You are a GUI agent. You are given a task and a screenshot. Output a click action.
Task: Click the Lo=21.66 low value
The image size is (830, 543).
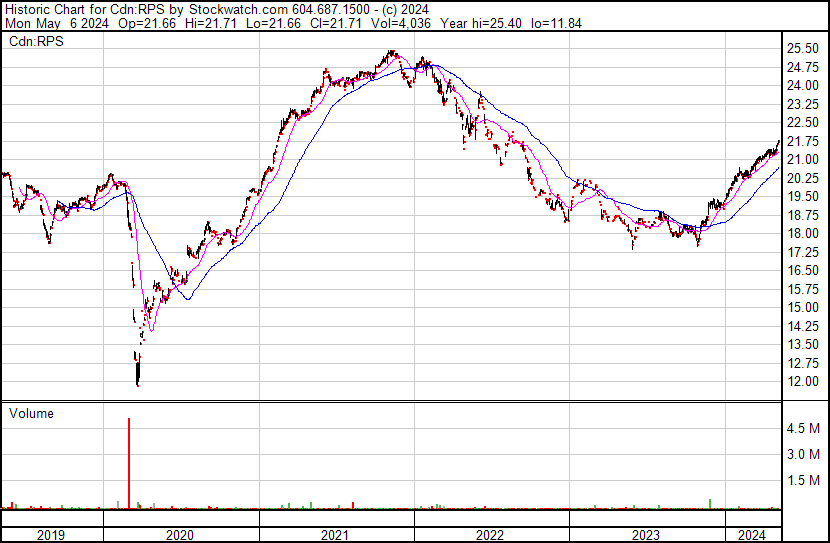click(272, 23)
